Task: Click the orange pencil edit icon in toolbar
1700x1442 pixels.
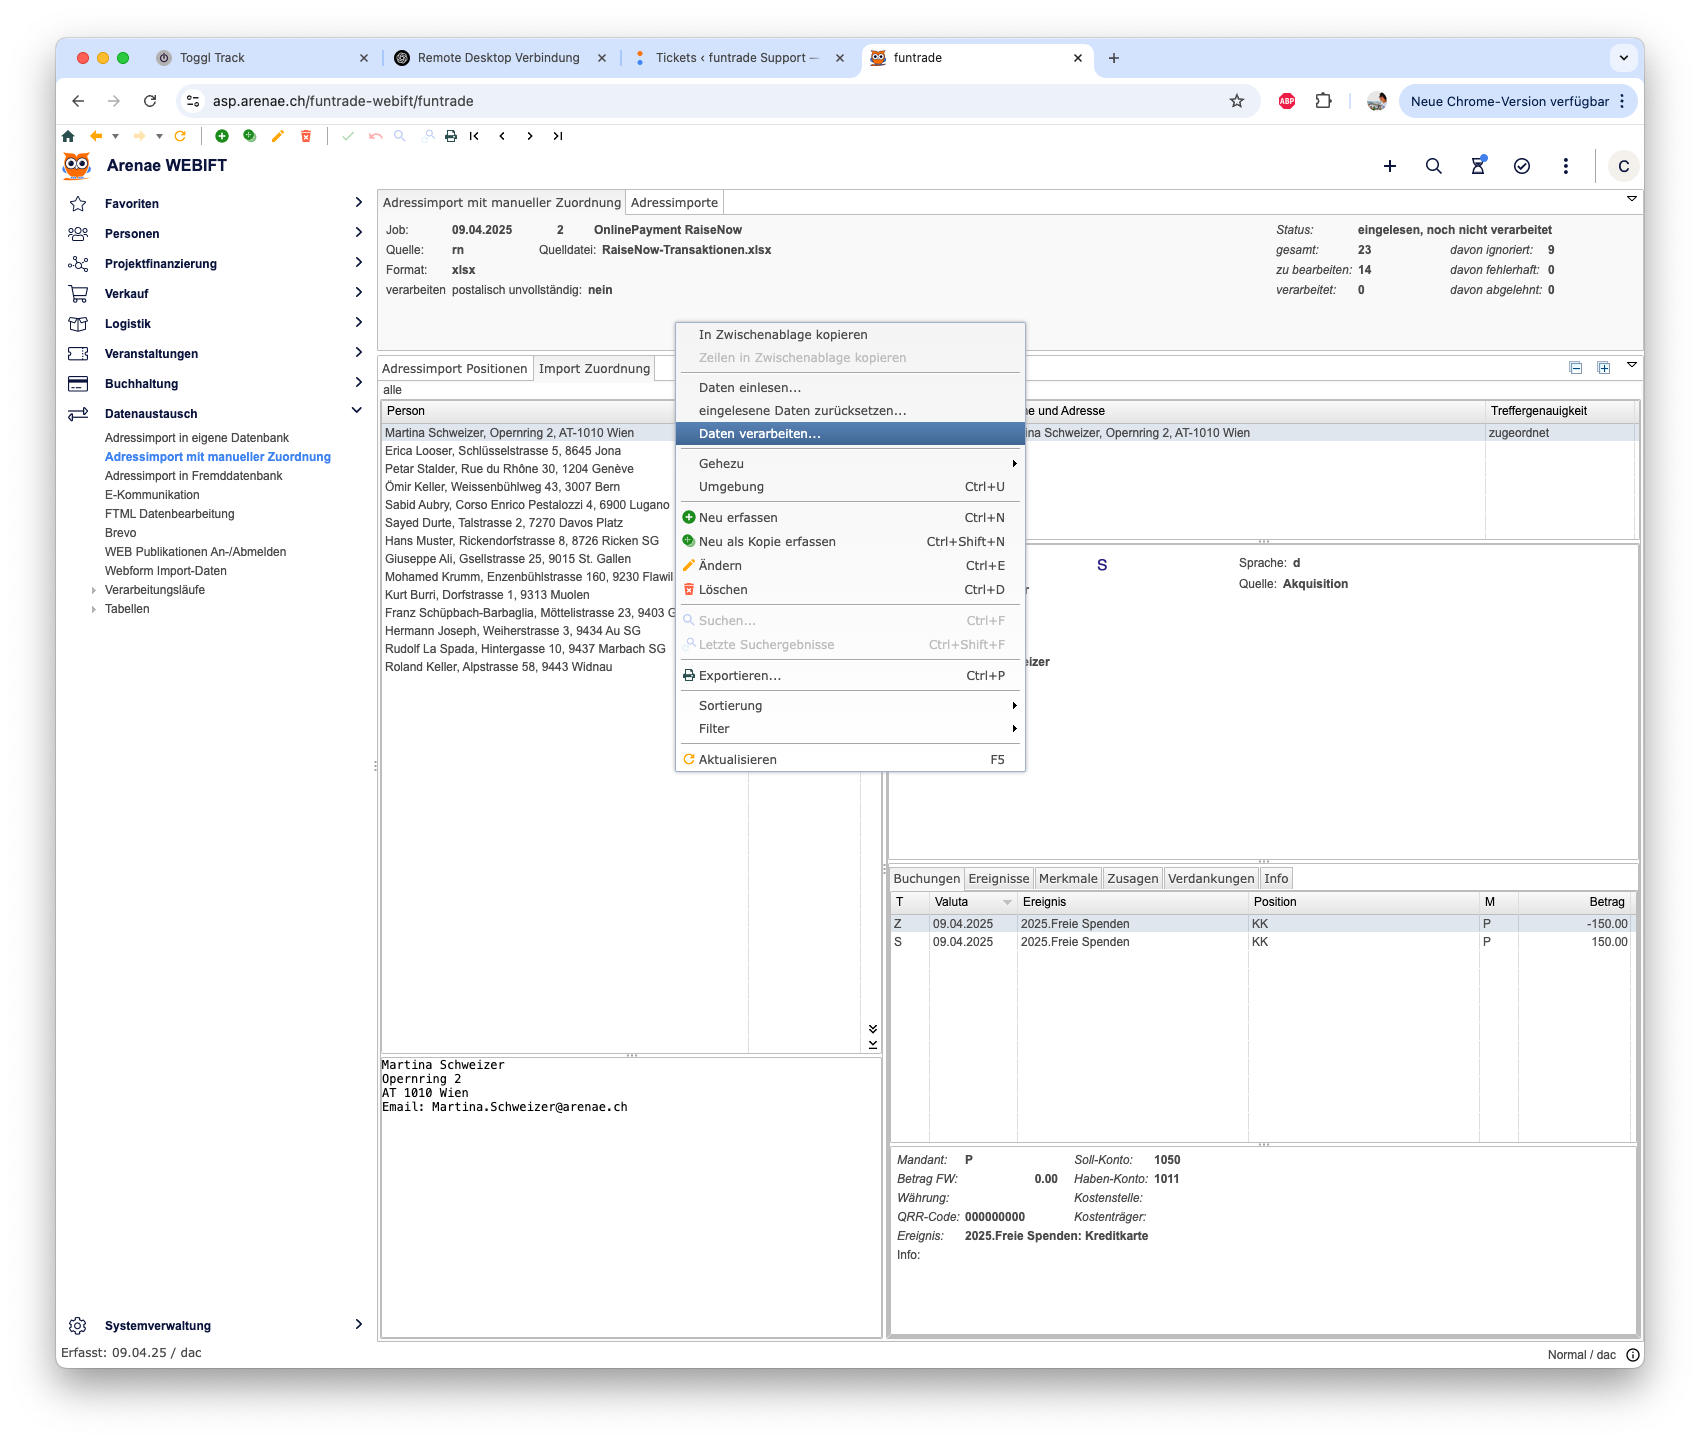Action: (278, 136)
